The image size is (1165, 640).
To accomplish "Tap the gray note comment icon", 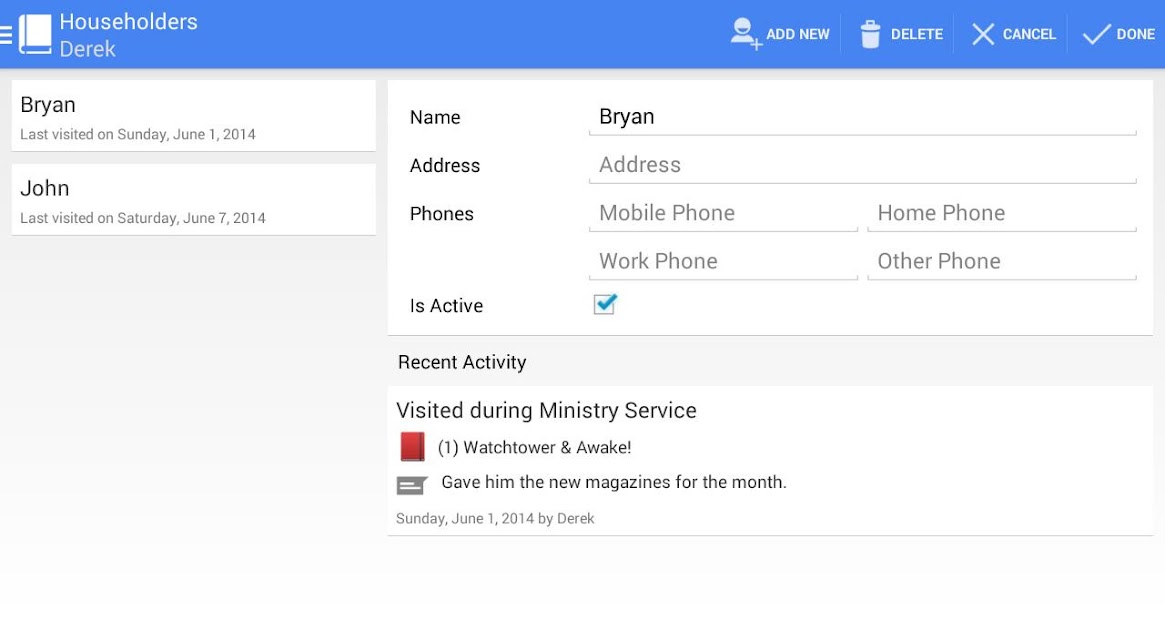I will coord(412,485).
